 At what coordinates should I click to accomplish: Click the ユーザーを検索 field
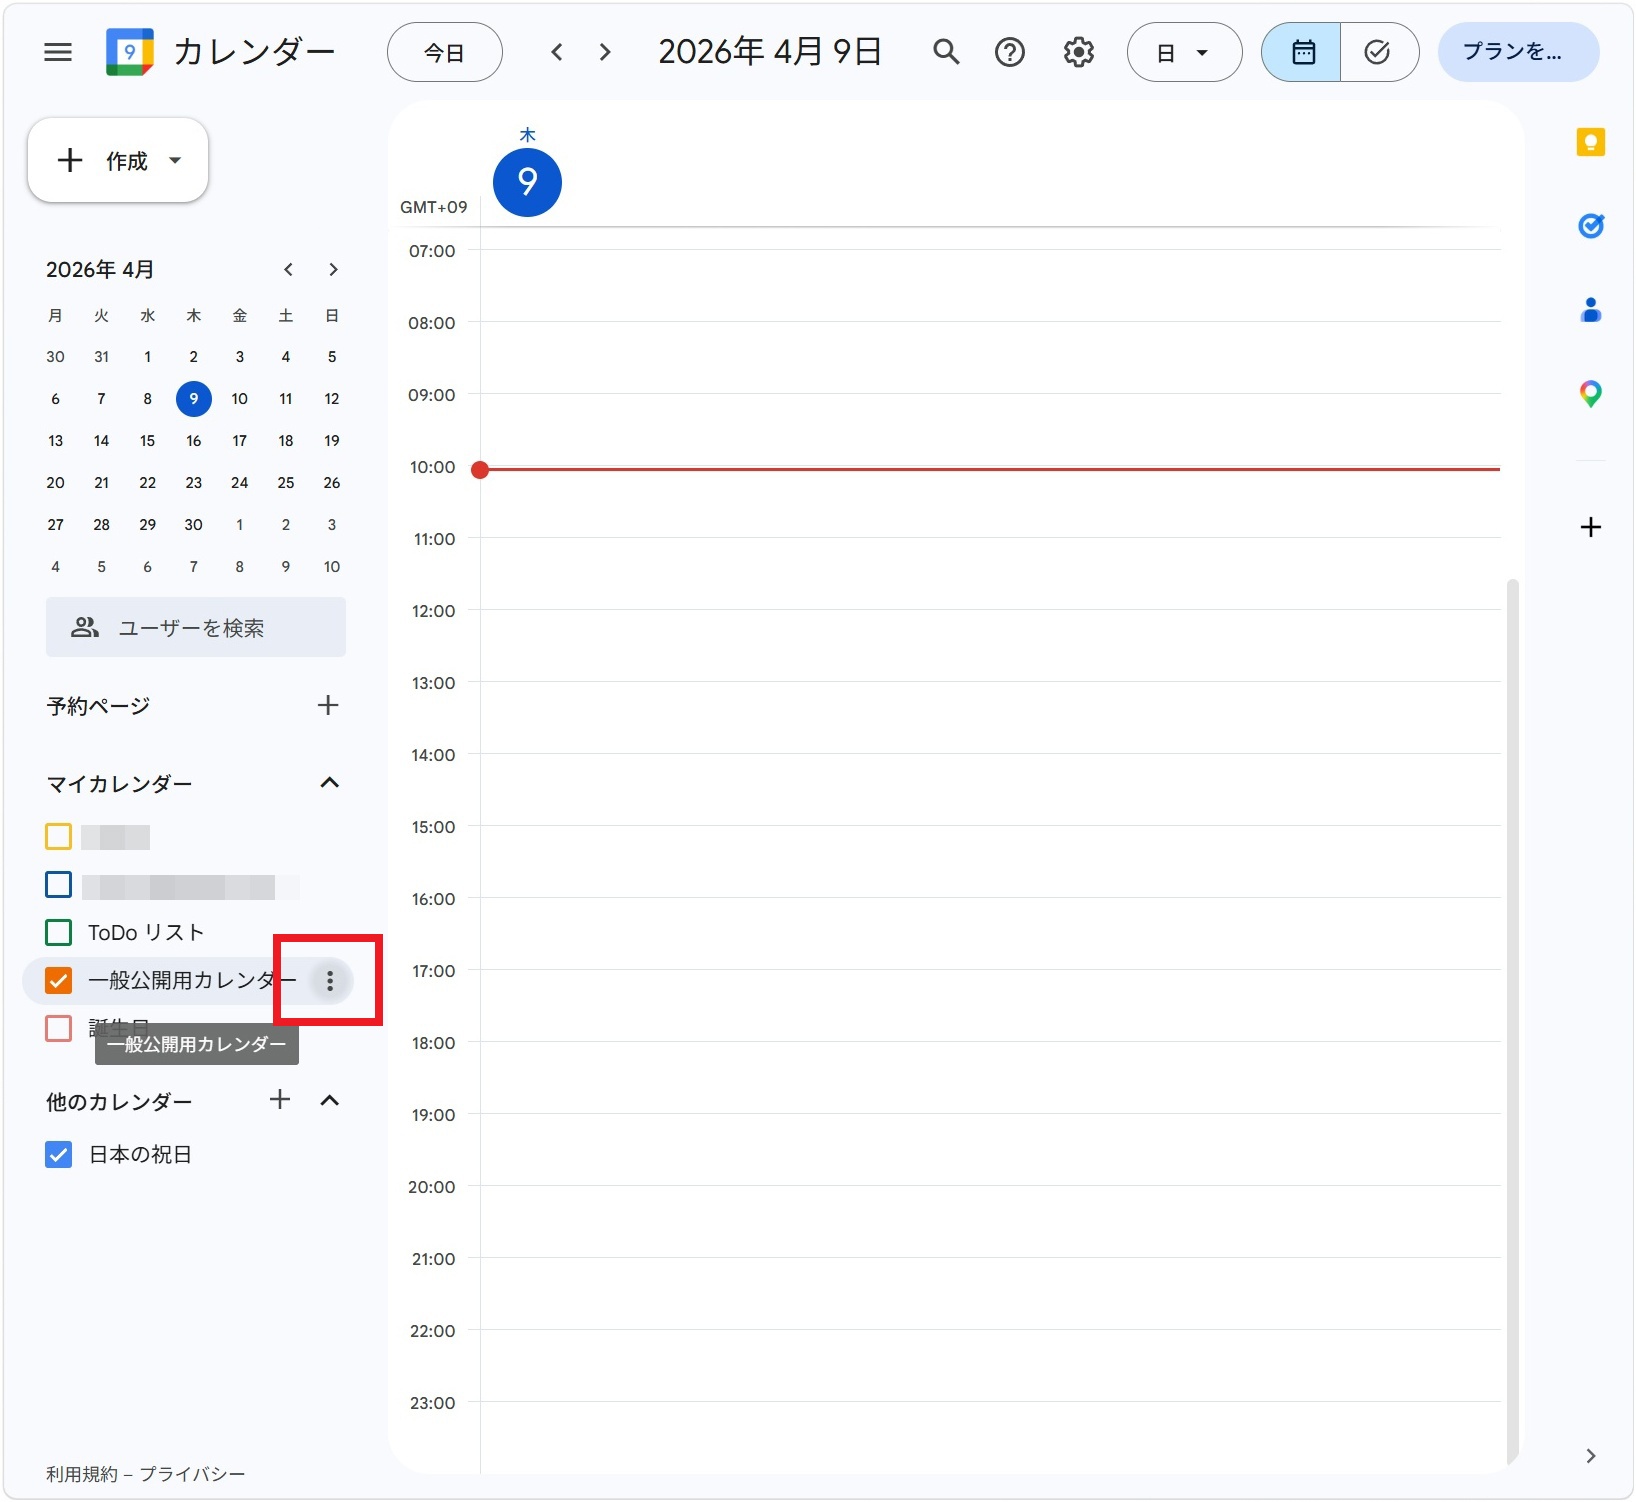point(195,628)
